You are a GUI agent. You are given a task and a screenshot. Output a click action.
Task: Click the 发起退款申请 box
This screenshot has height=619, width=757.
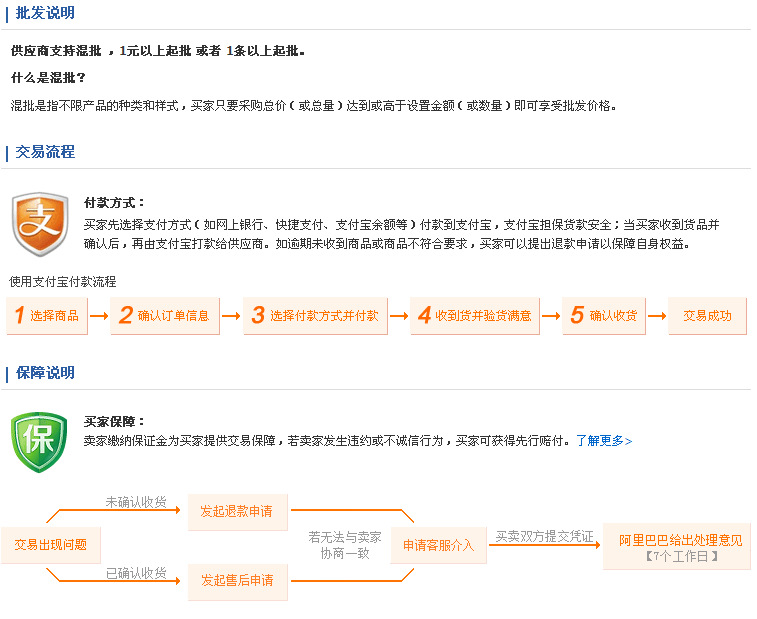pyautogui.click(x=238, y=512)
